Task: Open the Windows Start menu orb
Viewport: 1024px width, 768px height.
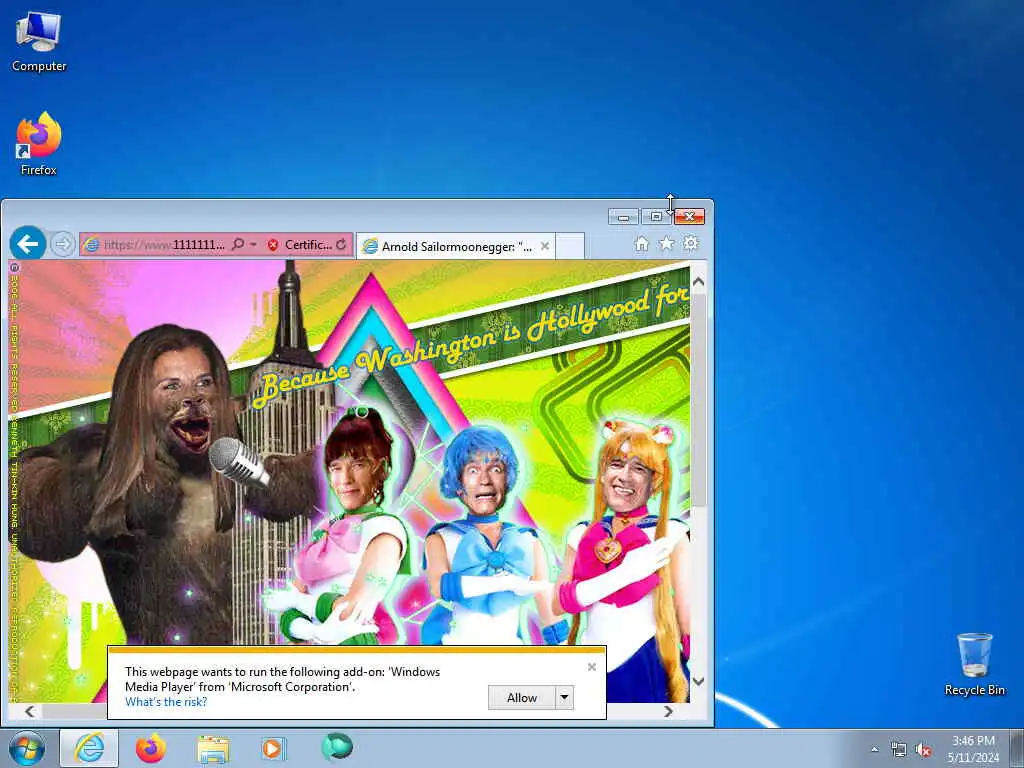Action: coord(27,748)
